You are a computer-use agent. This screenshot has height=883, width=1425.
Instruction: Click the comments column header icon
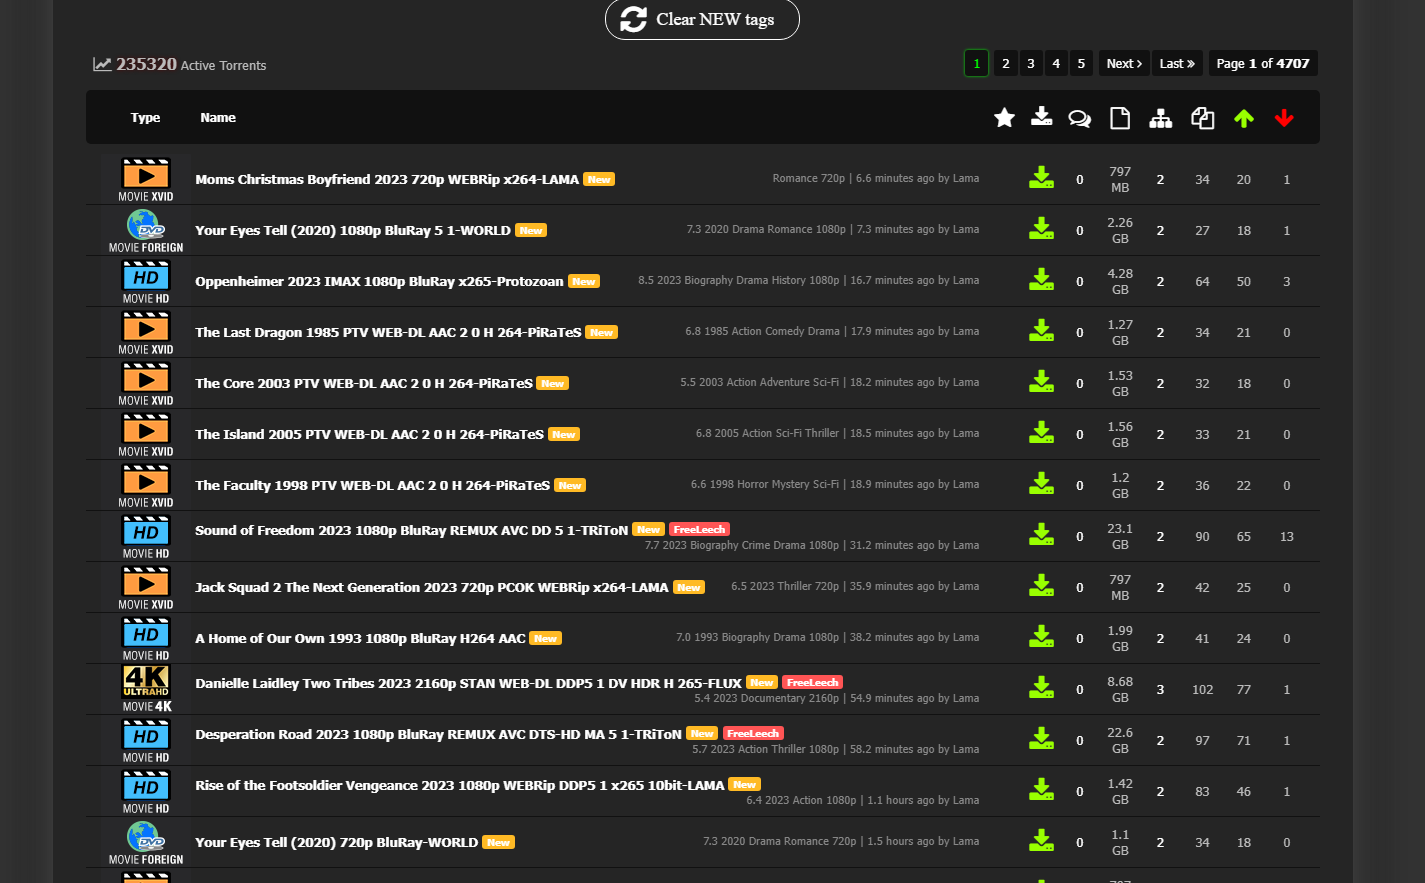[x=1079, y=118]
